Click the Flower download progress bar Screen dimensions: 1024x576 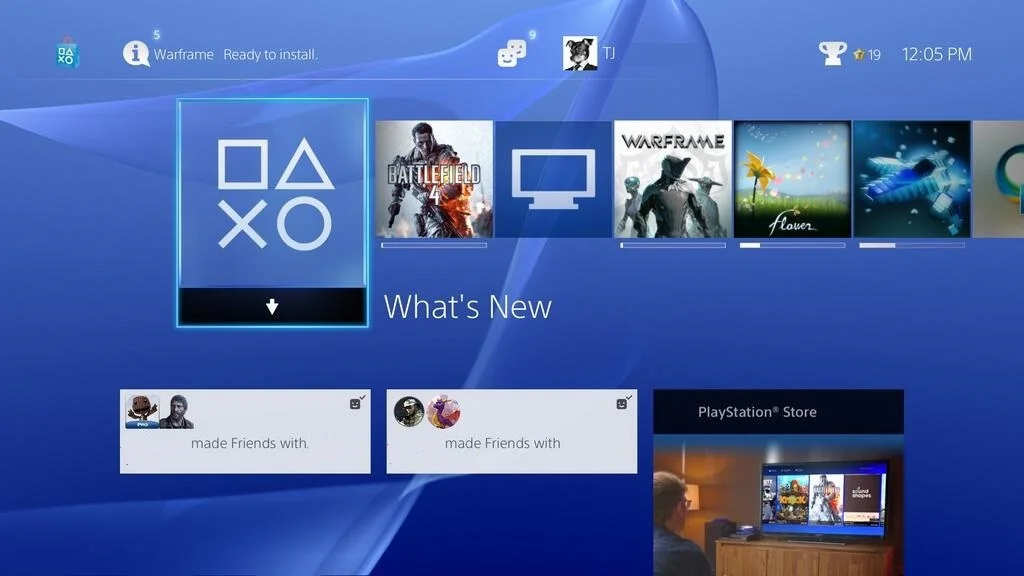pyautogui.click(x=792, y=246)
